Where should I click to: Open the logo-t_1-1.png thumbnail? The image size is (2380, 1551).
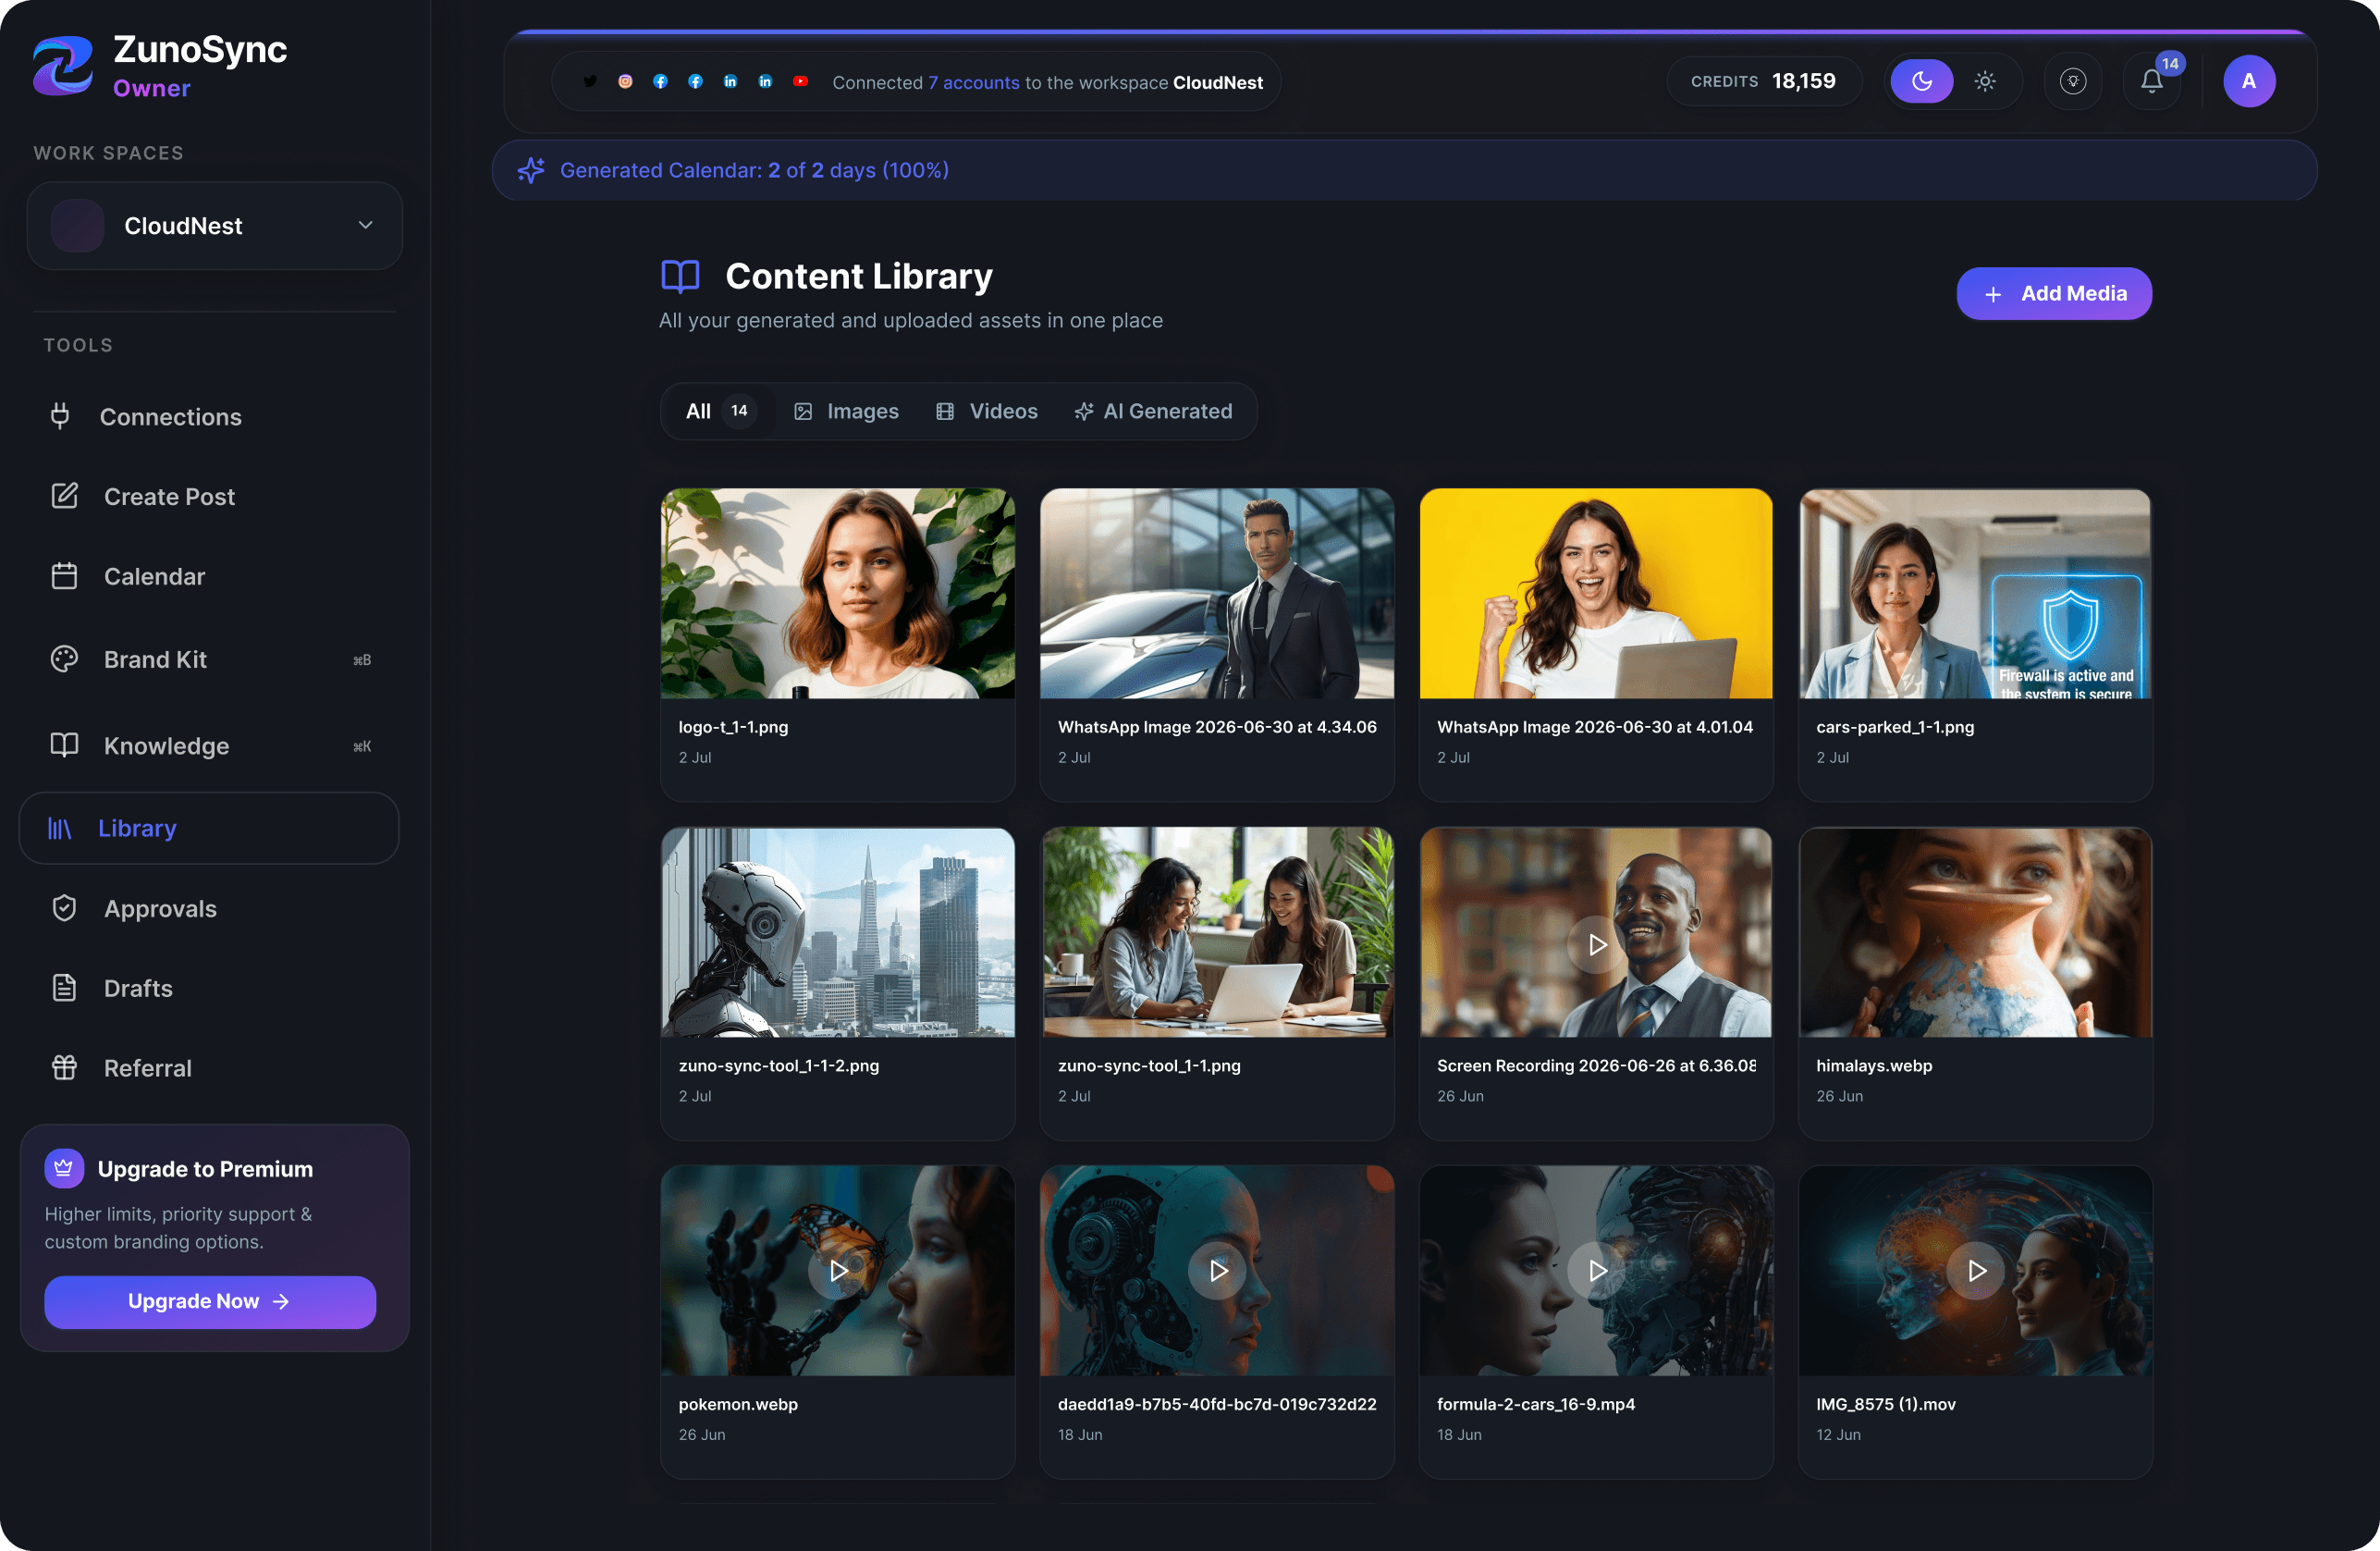(838, 594)
